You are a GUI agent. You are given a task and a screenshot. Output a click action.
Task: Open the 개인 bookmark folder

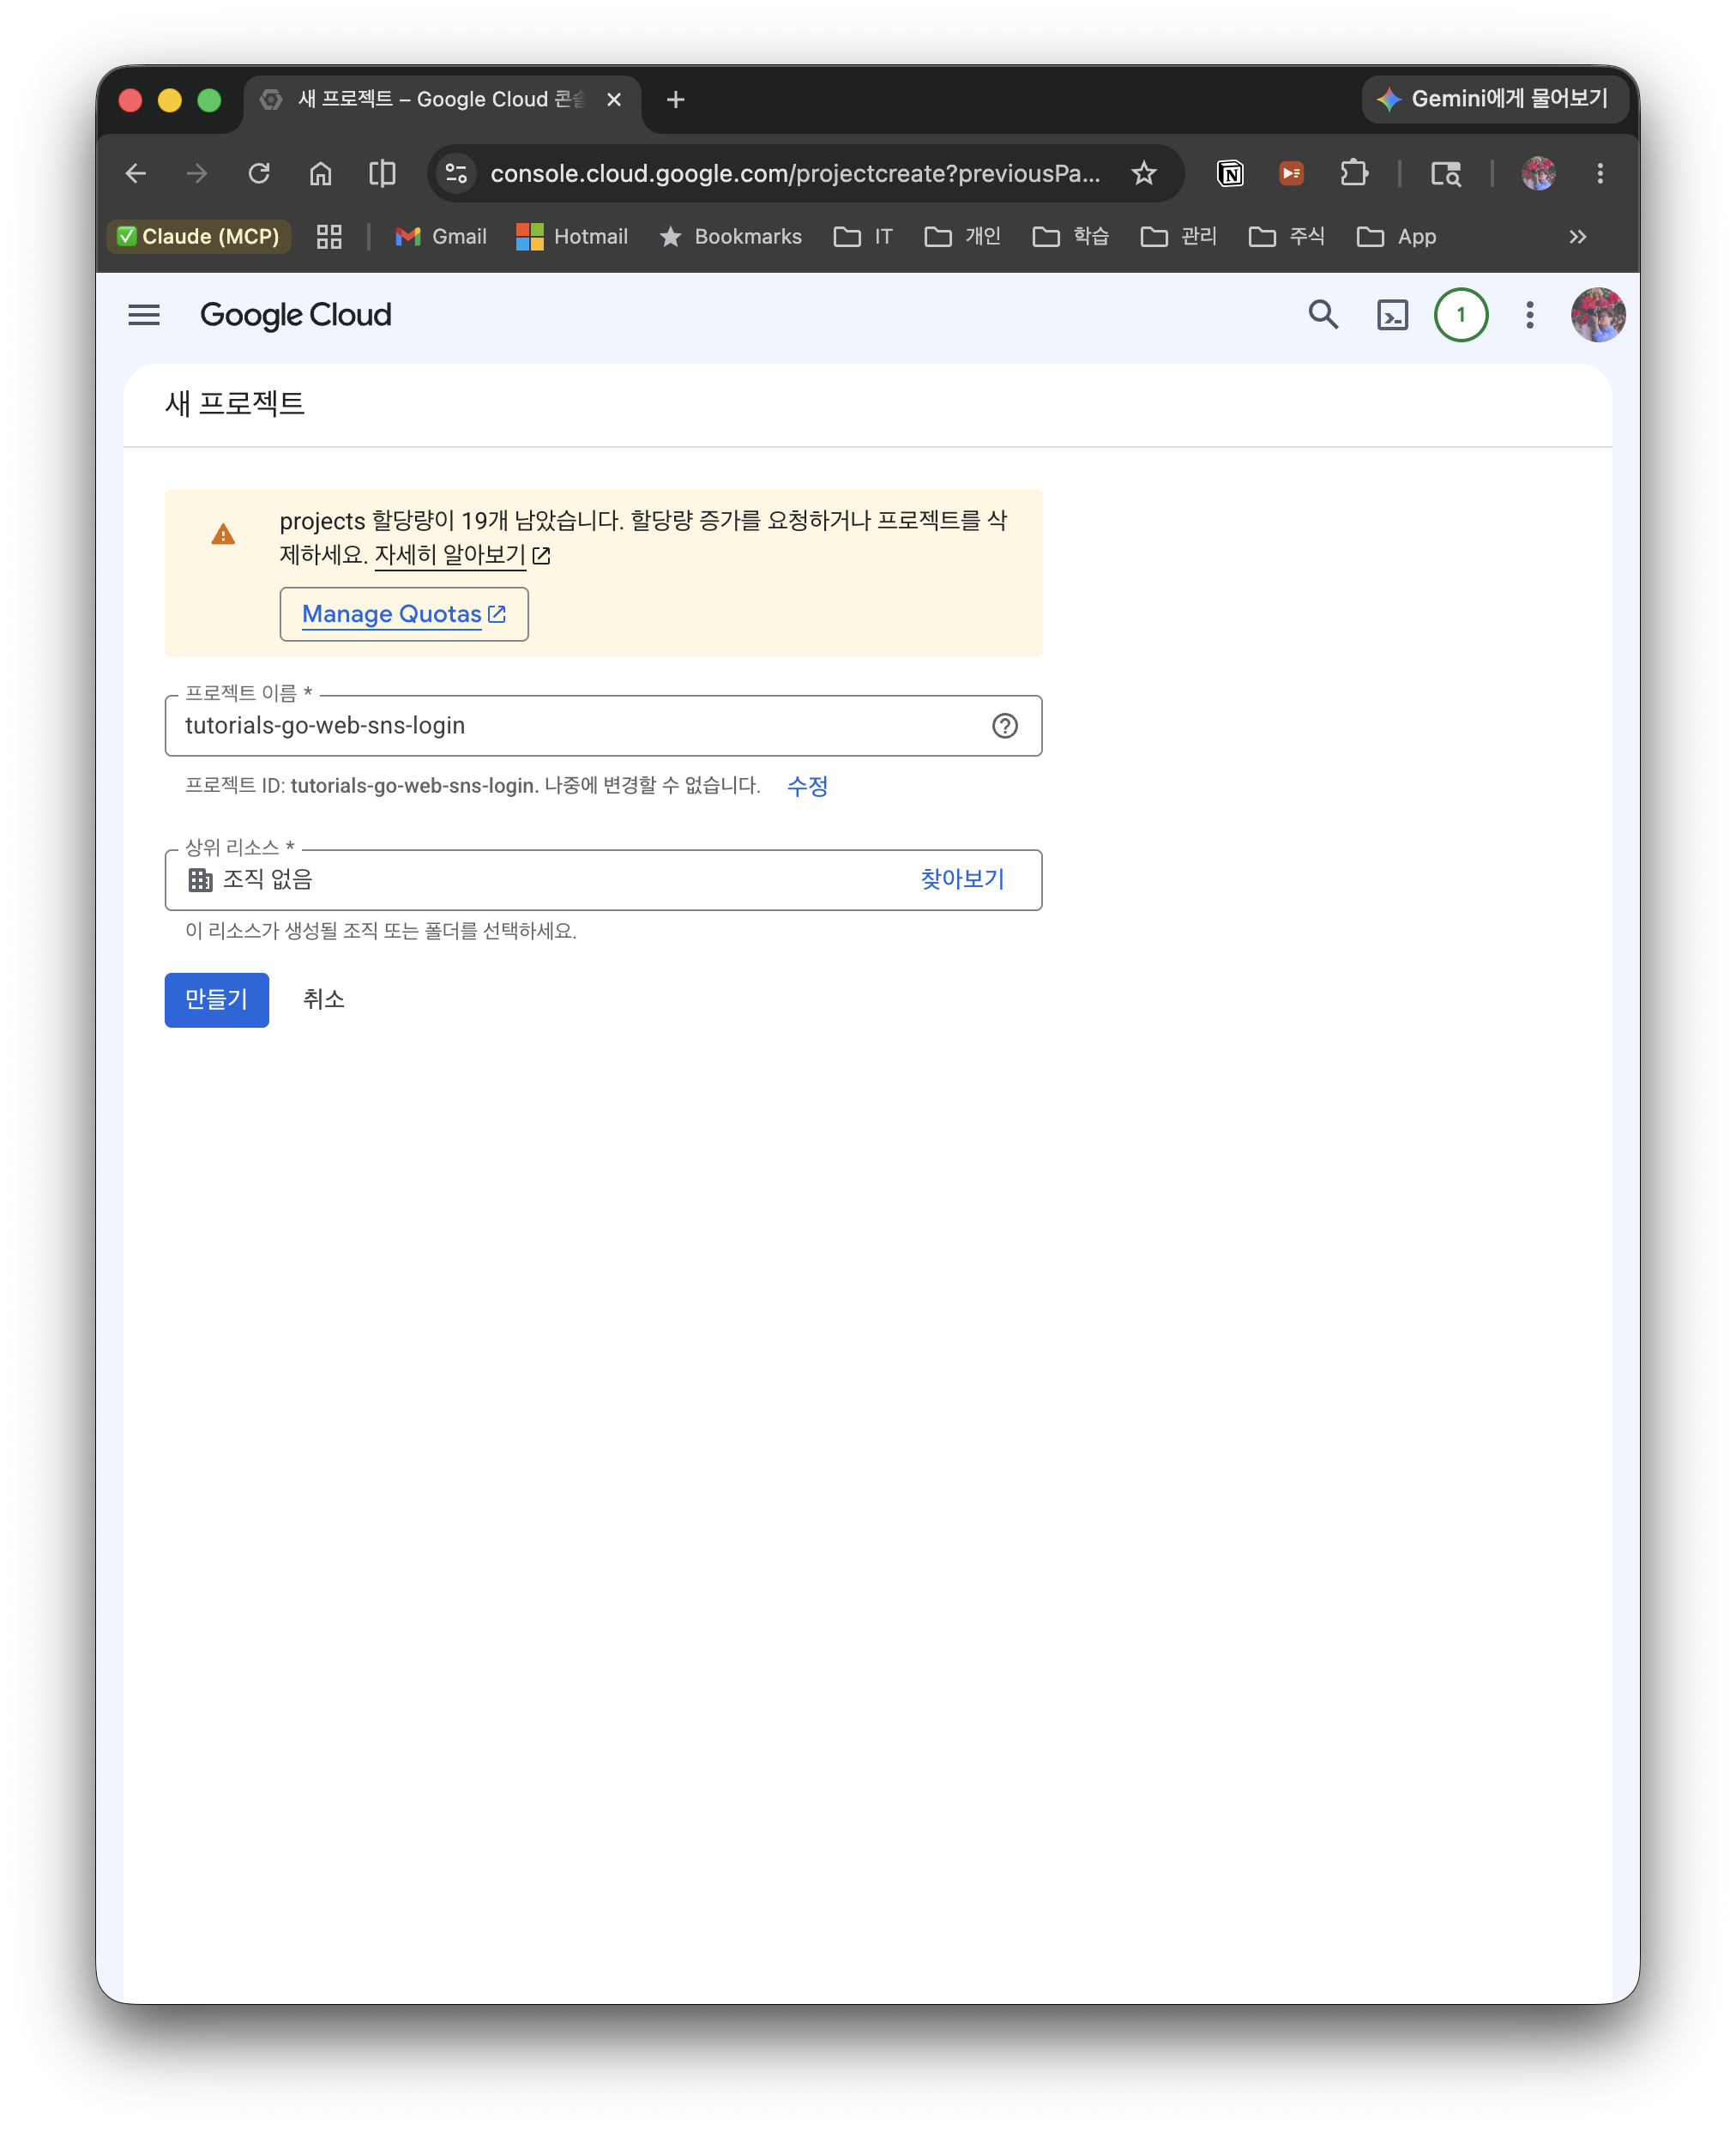pos(963,237)
